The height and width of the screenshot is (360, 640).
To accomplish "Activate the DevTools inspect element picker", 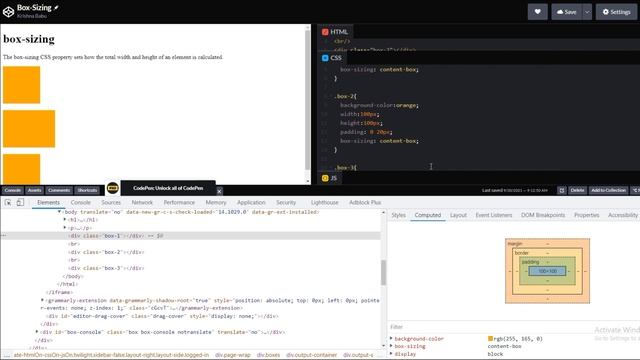I will pyautogui.click(x=8, y=202).
